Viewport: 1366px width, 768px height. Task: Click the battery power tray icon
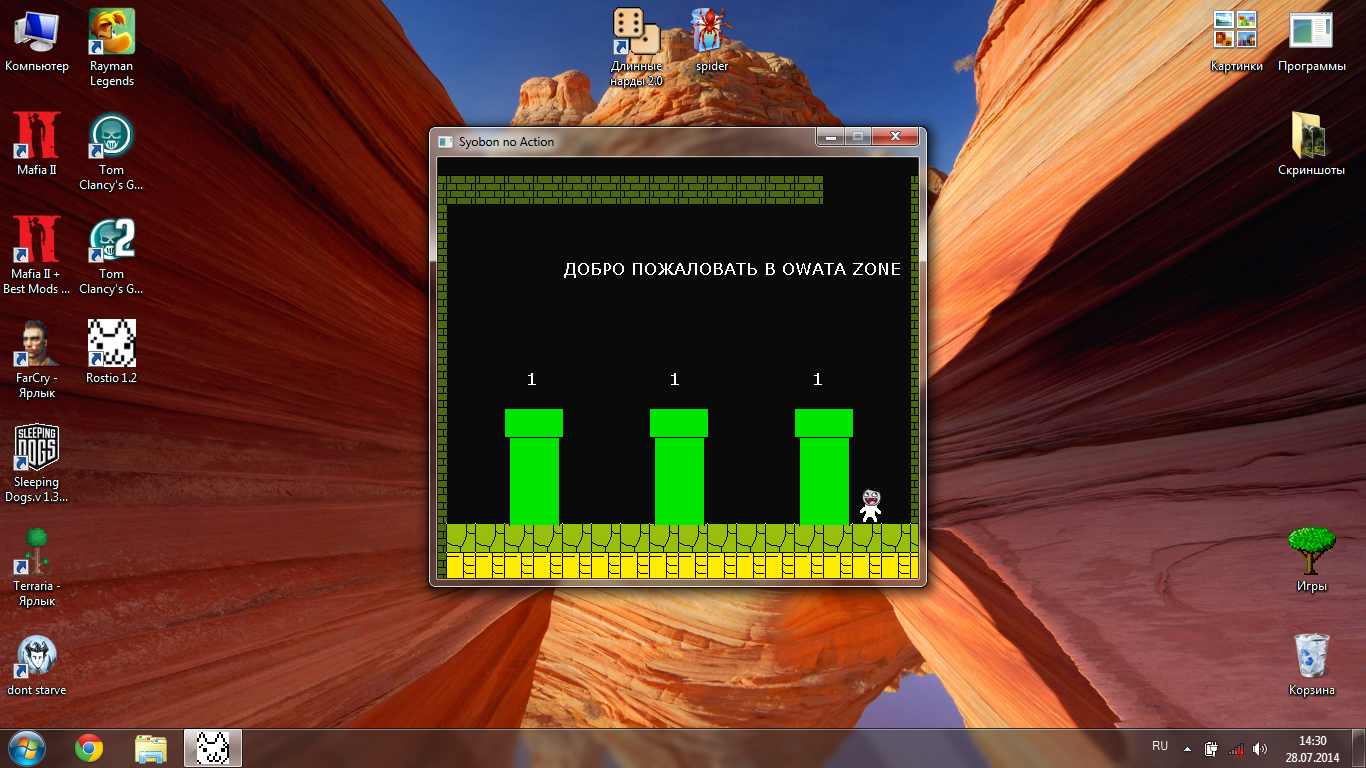(x=1211, y=748)
